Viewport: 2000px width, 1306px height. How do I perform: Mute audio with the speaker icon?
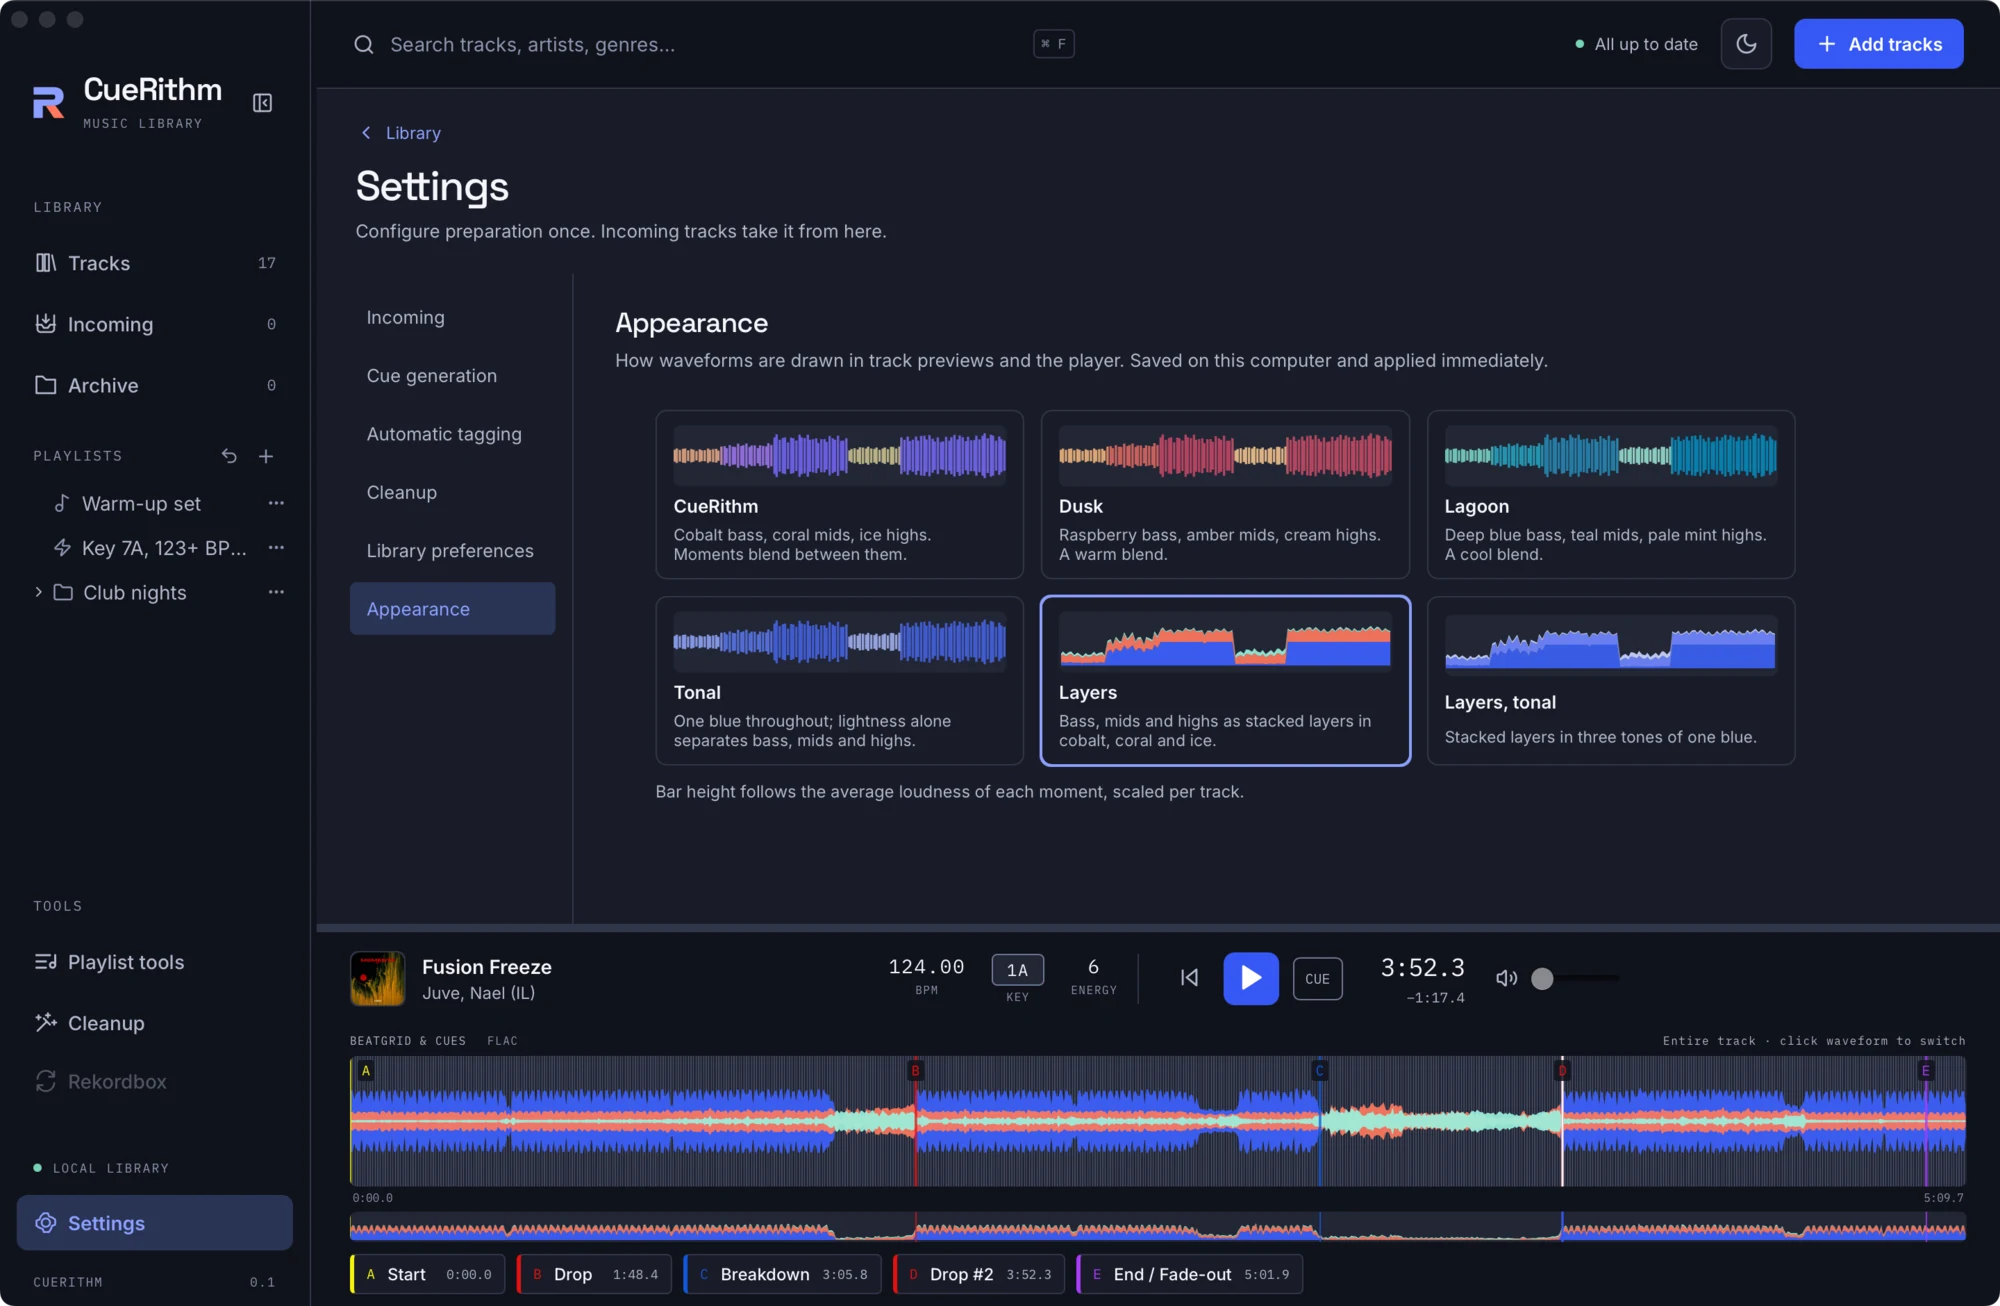1506,978
